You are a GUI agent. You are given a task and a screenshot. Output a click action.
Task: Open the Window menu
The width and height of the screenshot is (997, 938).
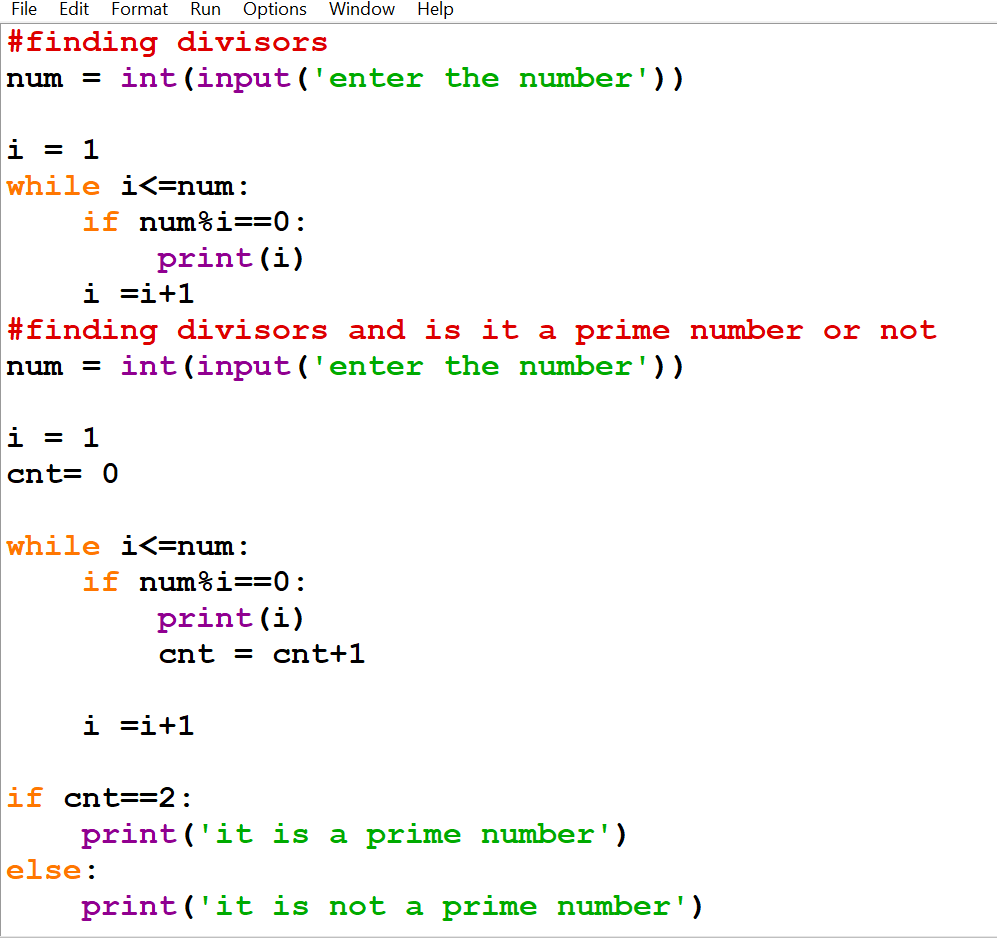(x=362, y=10)
